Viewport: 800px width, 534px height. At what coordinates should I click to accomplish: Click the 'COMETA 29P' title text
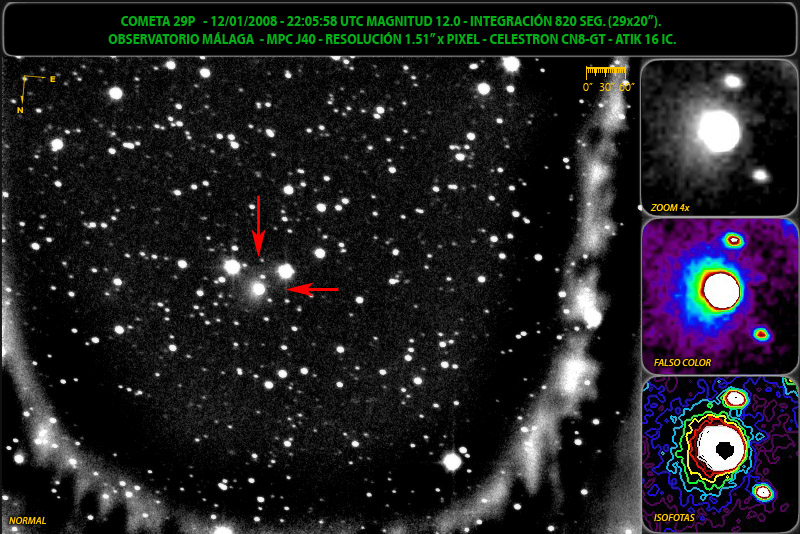pyautogui.click(x=158, y=21)
